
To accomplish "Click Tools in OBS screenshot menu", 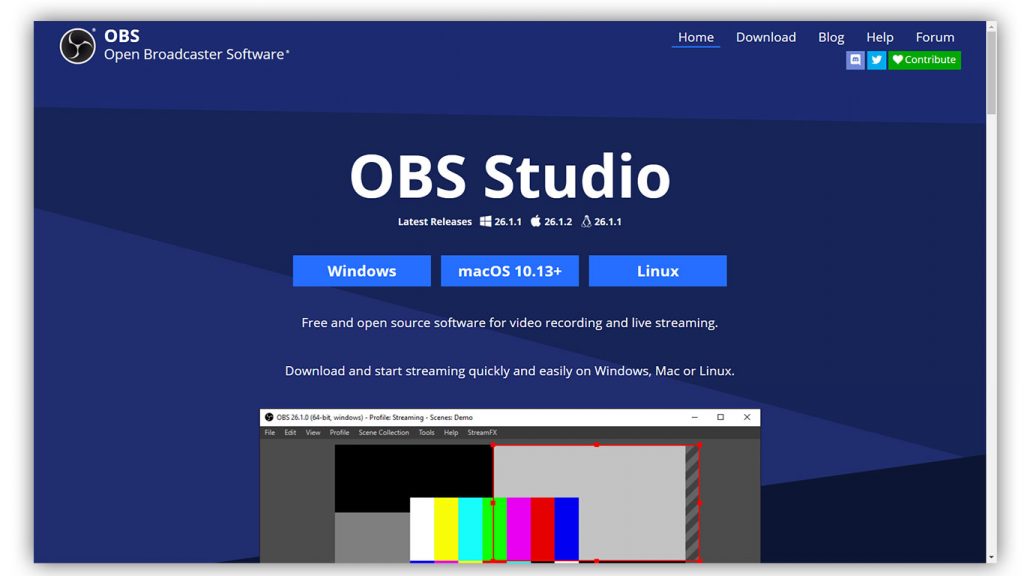I will pyautogui.click(x=426, y=432).
